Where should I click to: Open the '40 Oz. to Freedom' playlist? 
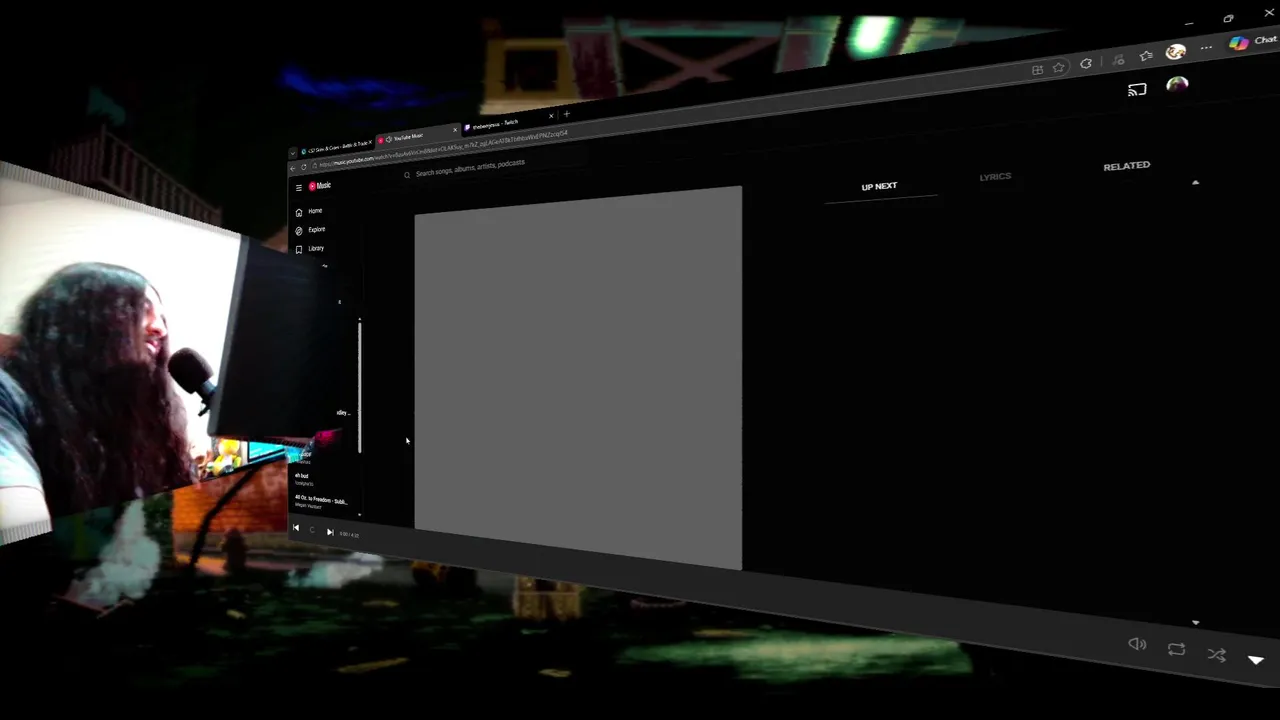[x=321, y=502]
